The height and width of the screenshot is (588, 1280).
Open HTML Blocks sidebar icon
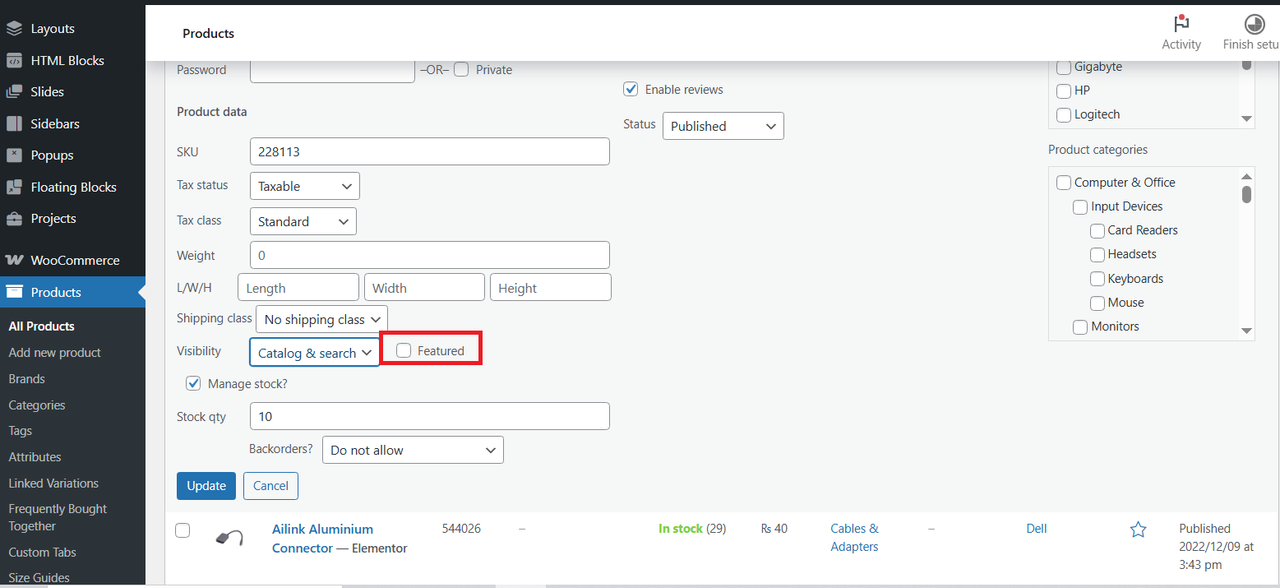[x=14, y=61]
